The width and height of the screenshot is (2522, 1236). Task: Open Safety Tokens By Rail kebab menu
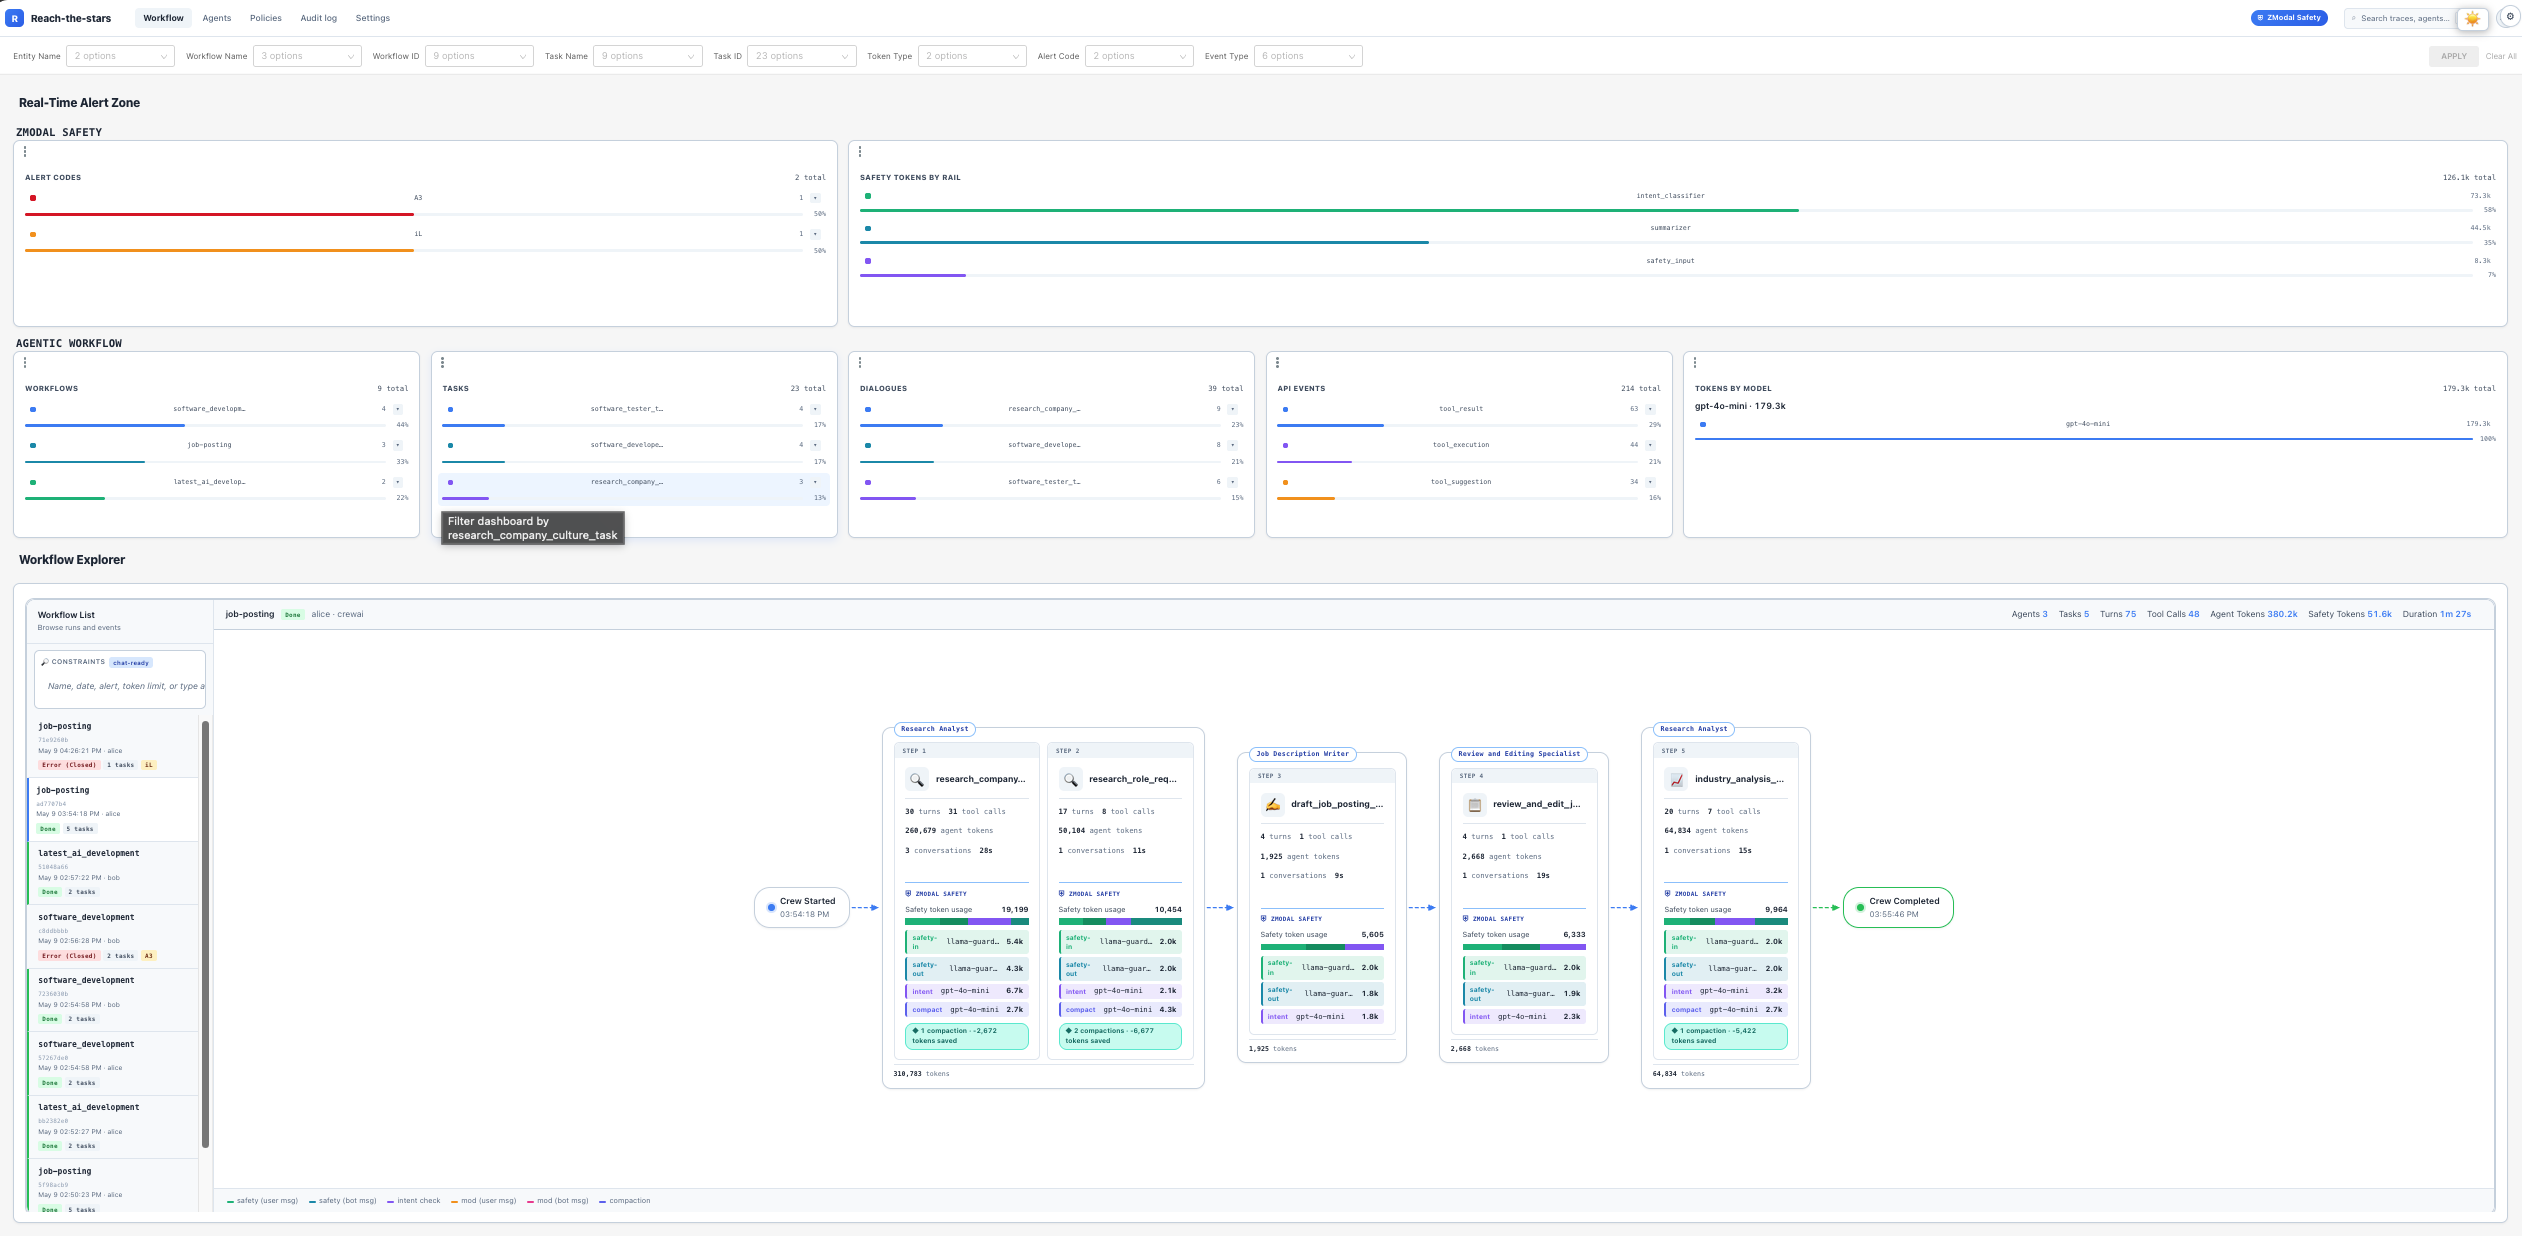(x=860, y=152)
